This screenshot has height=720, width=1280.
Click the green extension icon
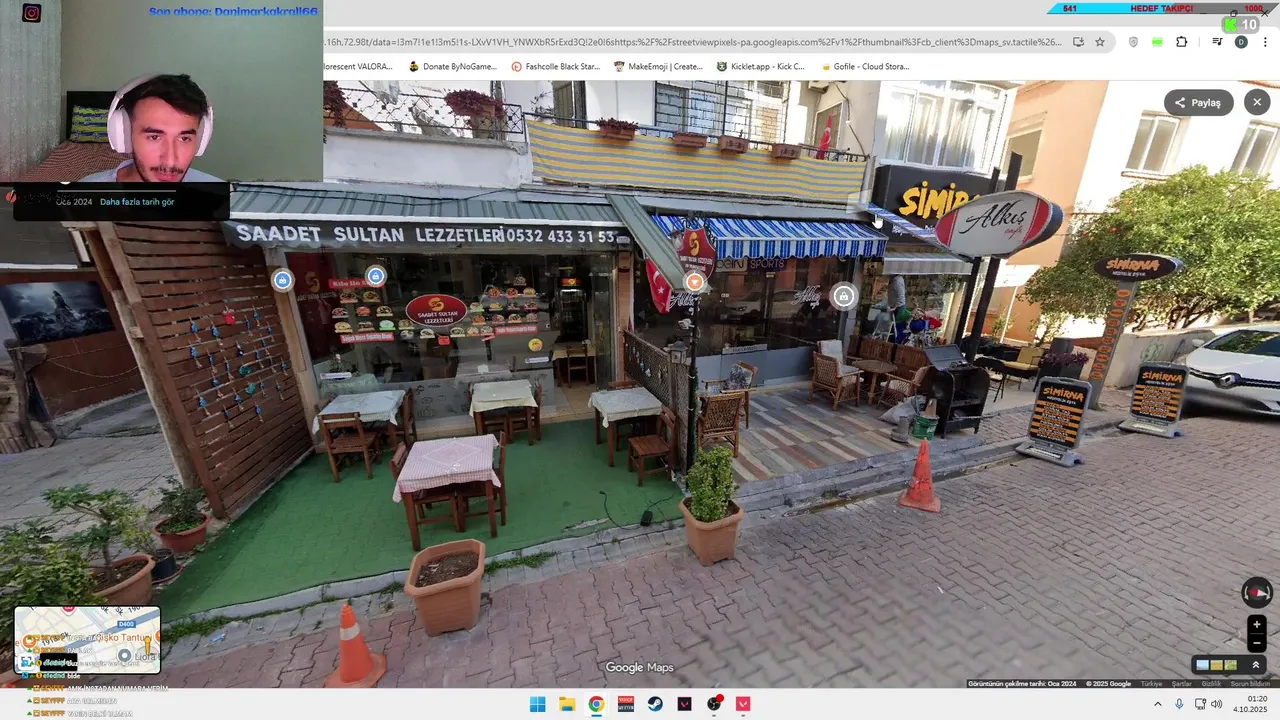pyautogui.click(x=1157, y=42)
